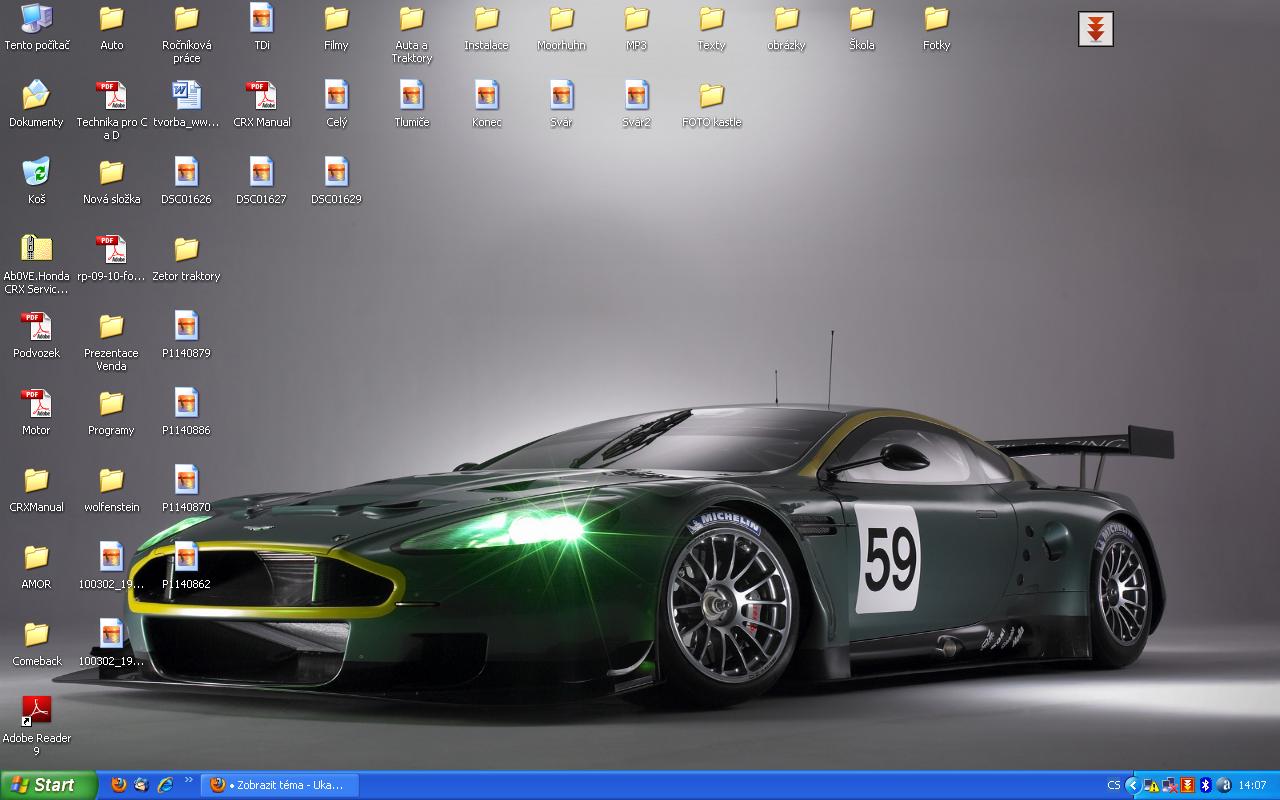
Task: Click the Bluetooth tray icon
Action: coord(1205,785)
